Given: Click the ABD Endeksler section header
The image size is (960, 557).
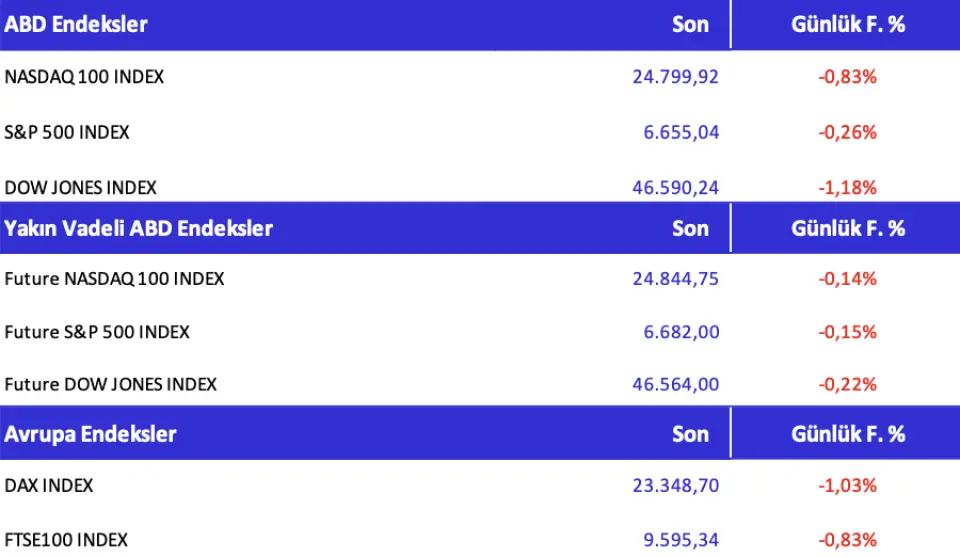Looking at the screenshot, I should (x=76, y=25).
